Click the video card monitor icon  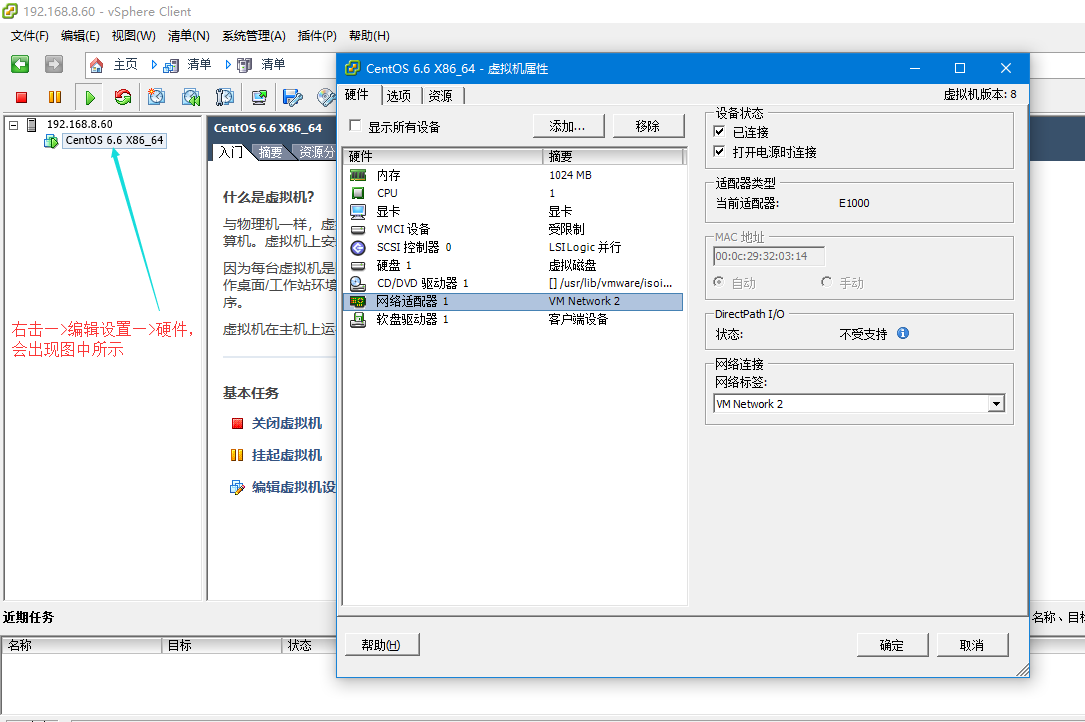tap(358, 211)
